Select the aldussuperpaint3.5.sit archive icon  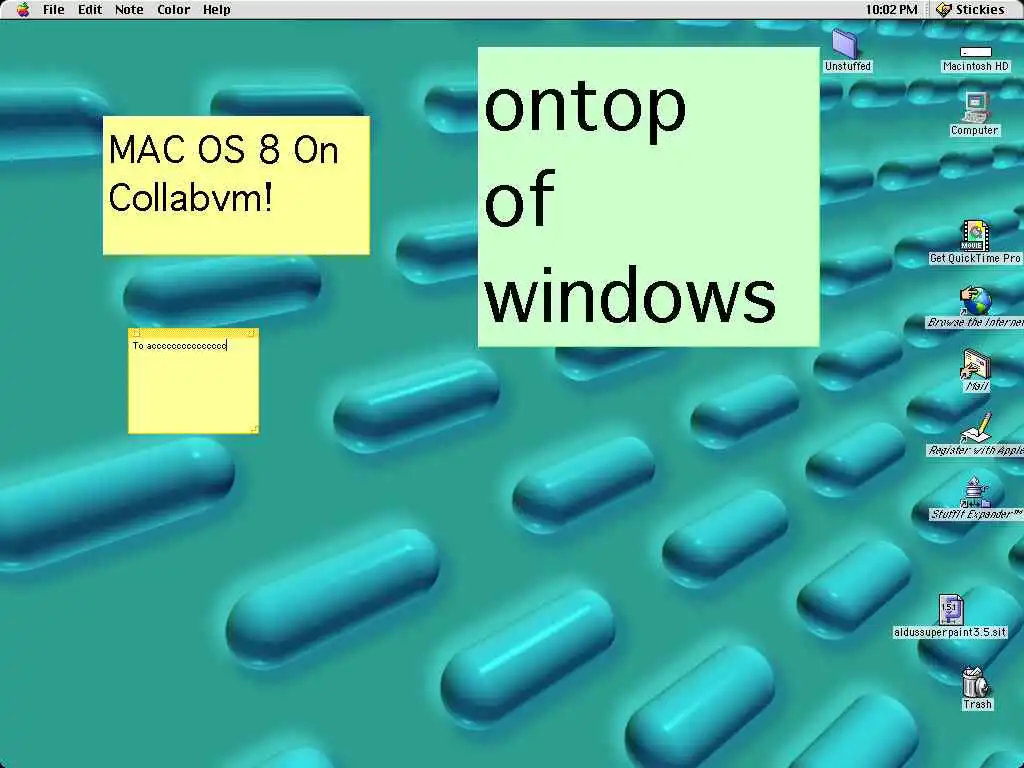[x=950, y=610]
